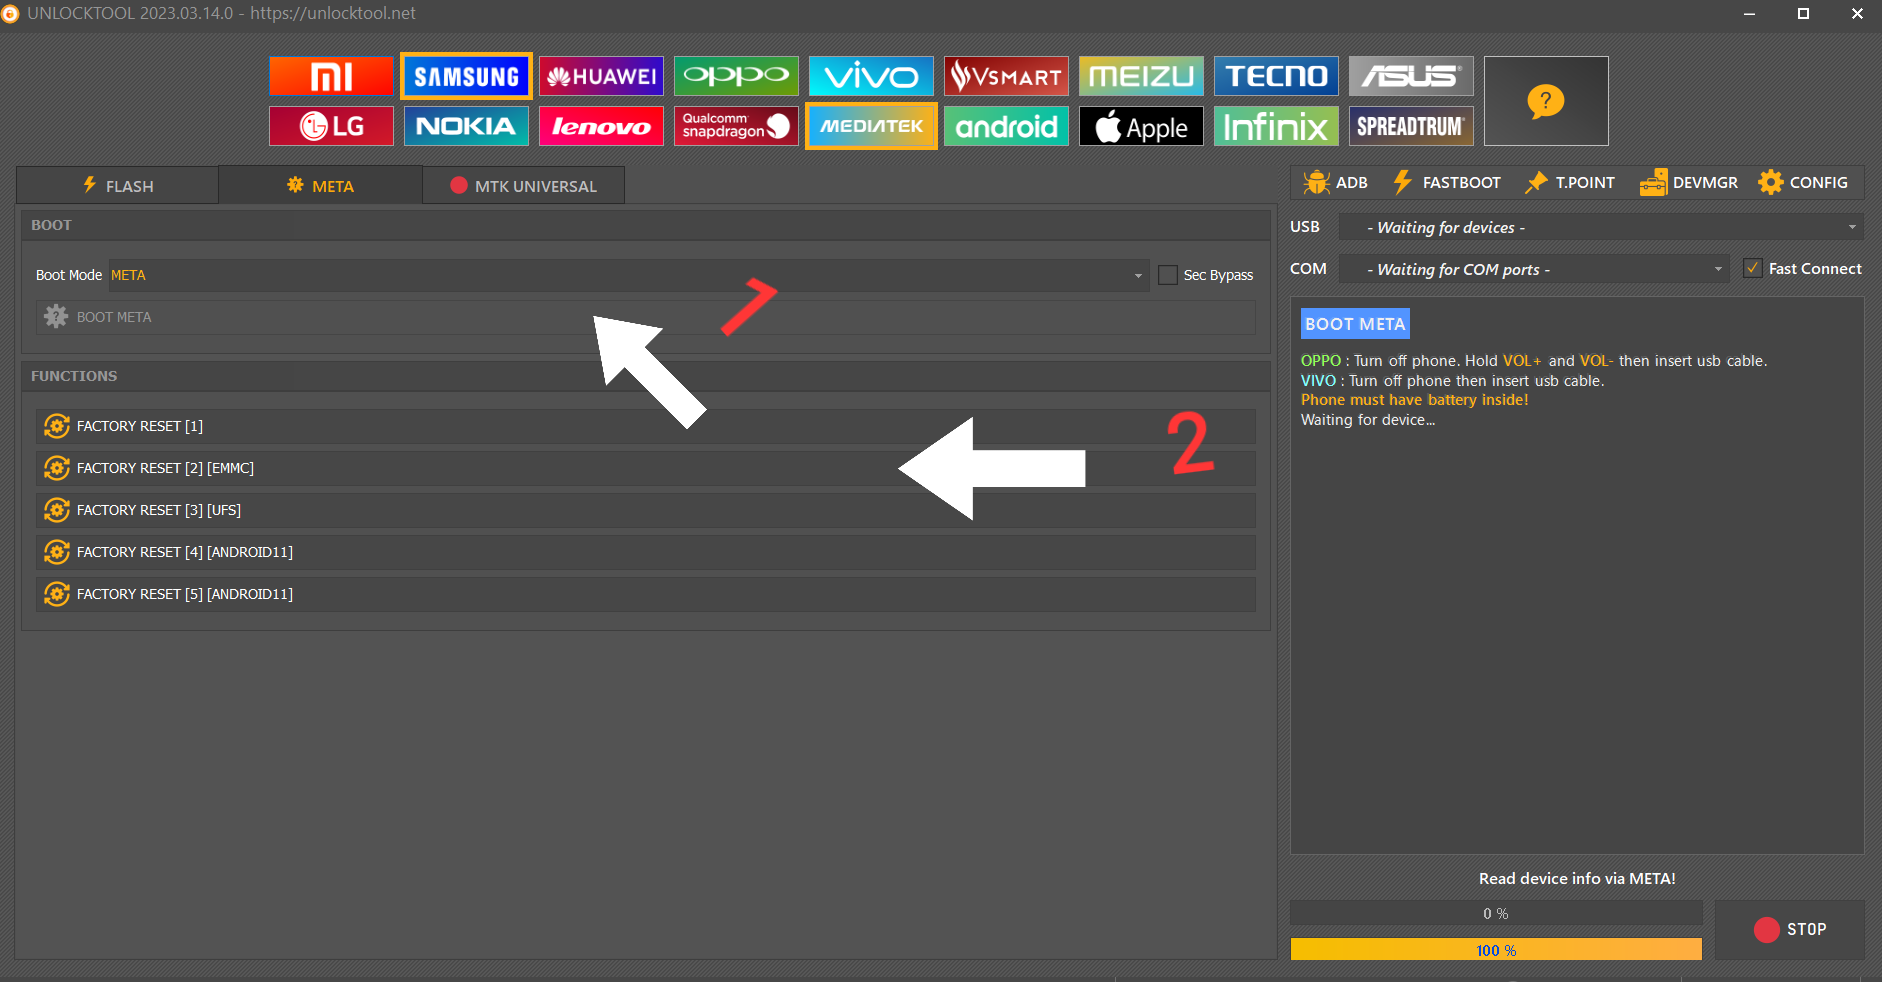This screenshot has width=1882, height=982.
Task: Run FACTORY RESET [1]
Action: (x=646, y=426)
